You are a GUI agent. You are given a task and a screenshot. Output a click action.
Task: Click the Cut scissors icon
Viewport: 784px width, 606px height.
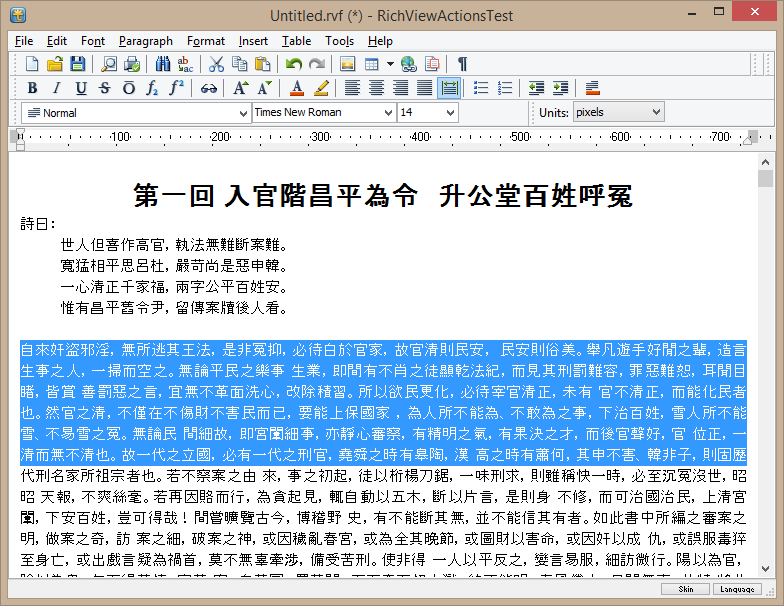[x=216, y=64]
